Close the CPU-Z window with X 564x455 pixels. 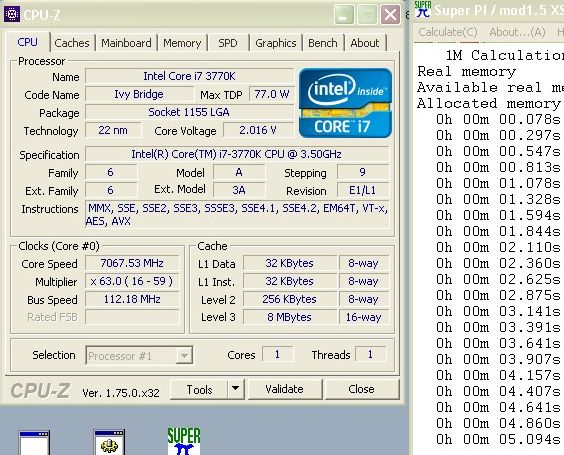tap(390, 15)
